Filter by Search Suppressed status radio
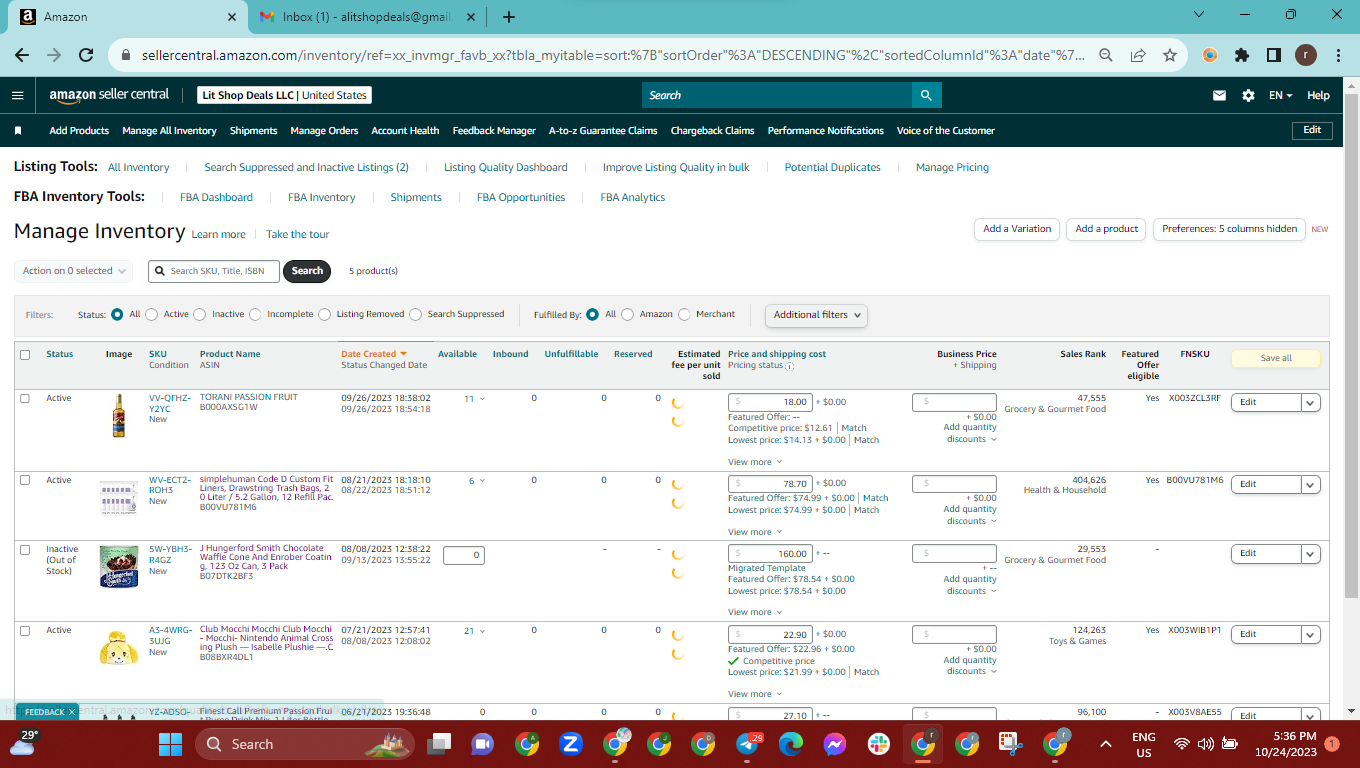Image resolution: width=1360 pixels, height=768 pixels. point(416,314)
